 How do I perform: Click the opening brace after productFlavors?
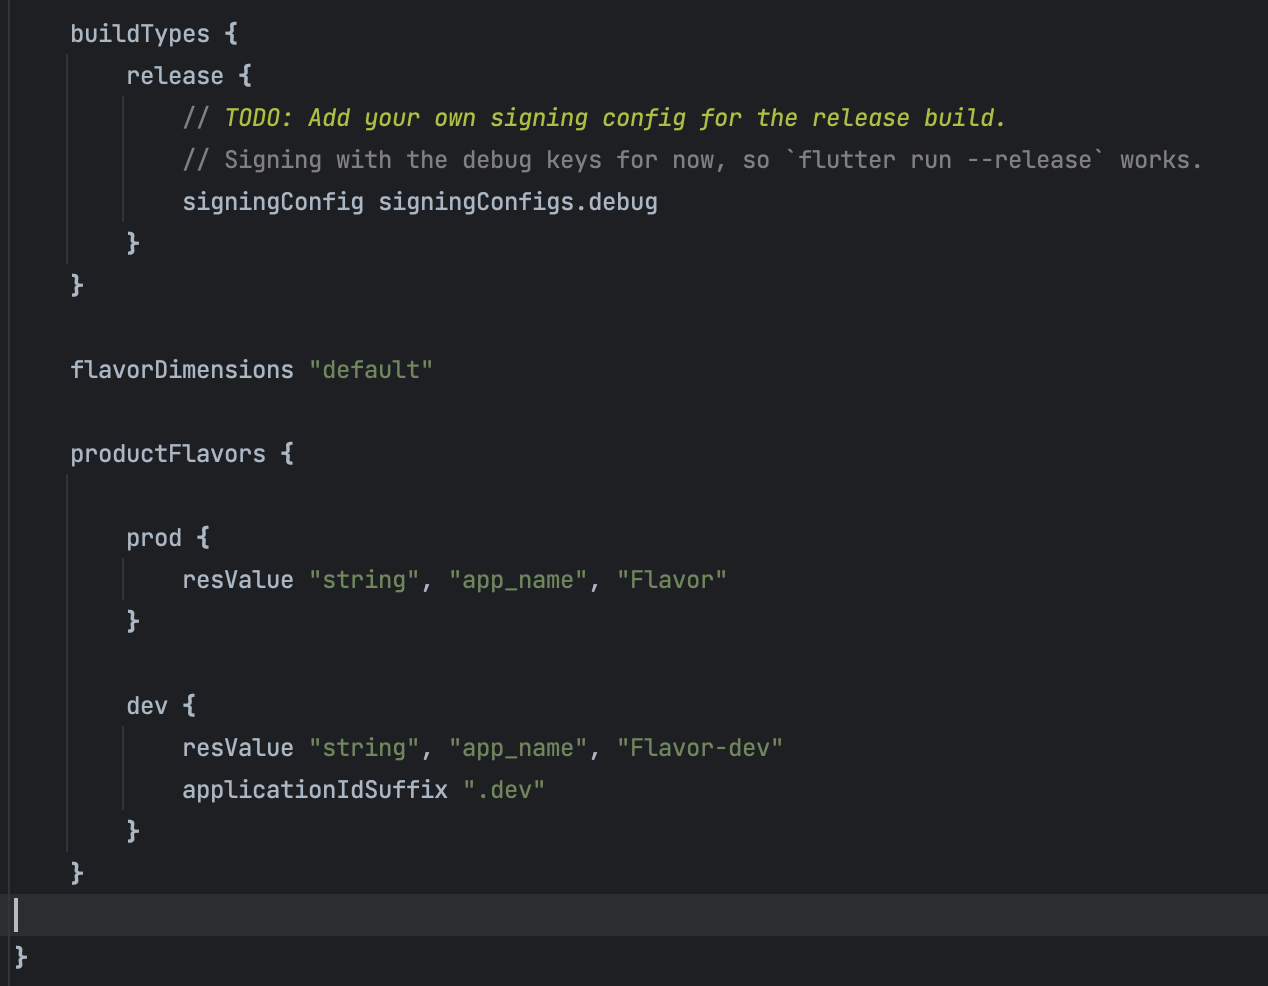coord(287,454)
